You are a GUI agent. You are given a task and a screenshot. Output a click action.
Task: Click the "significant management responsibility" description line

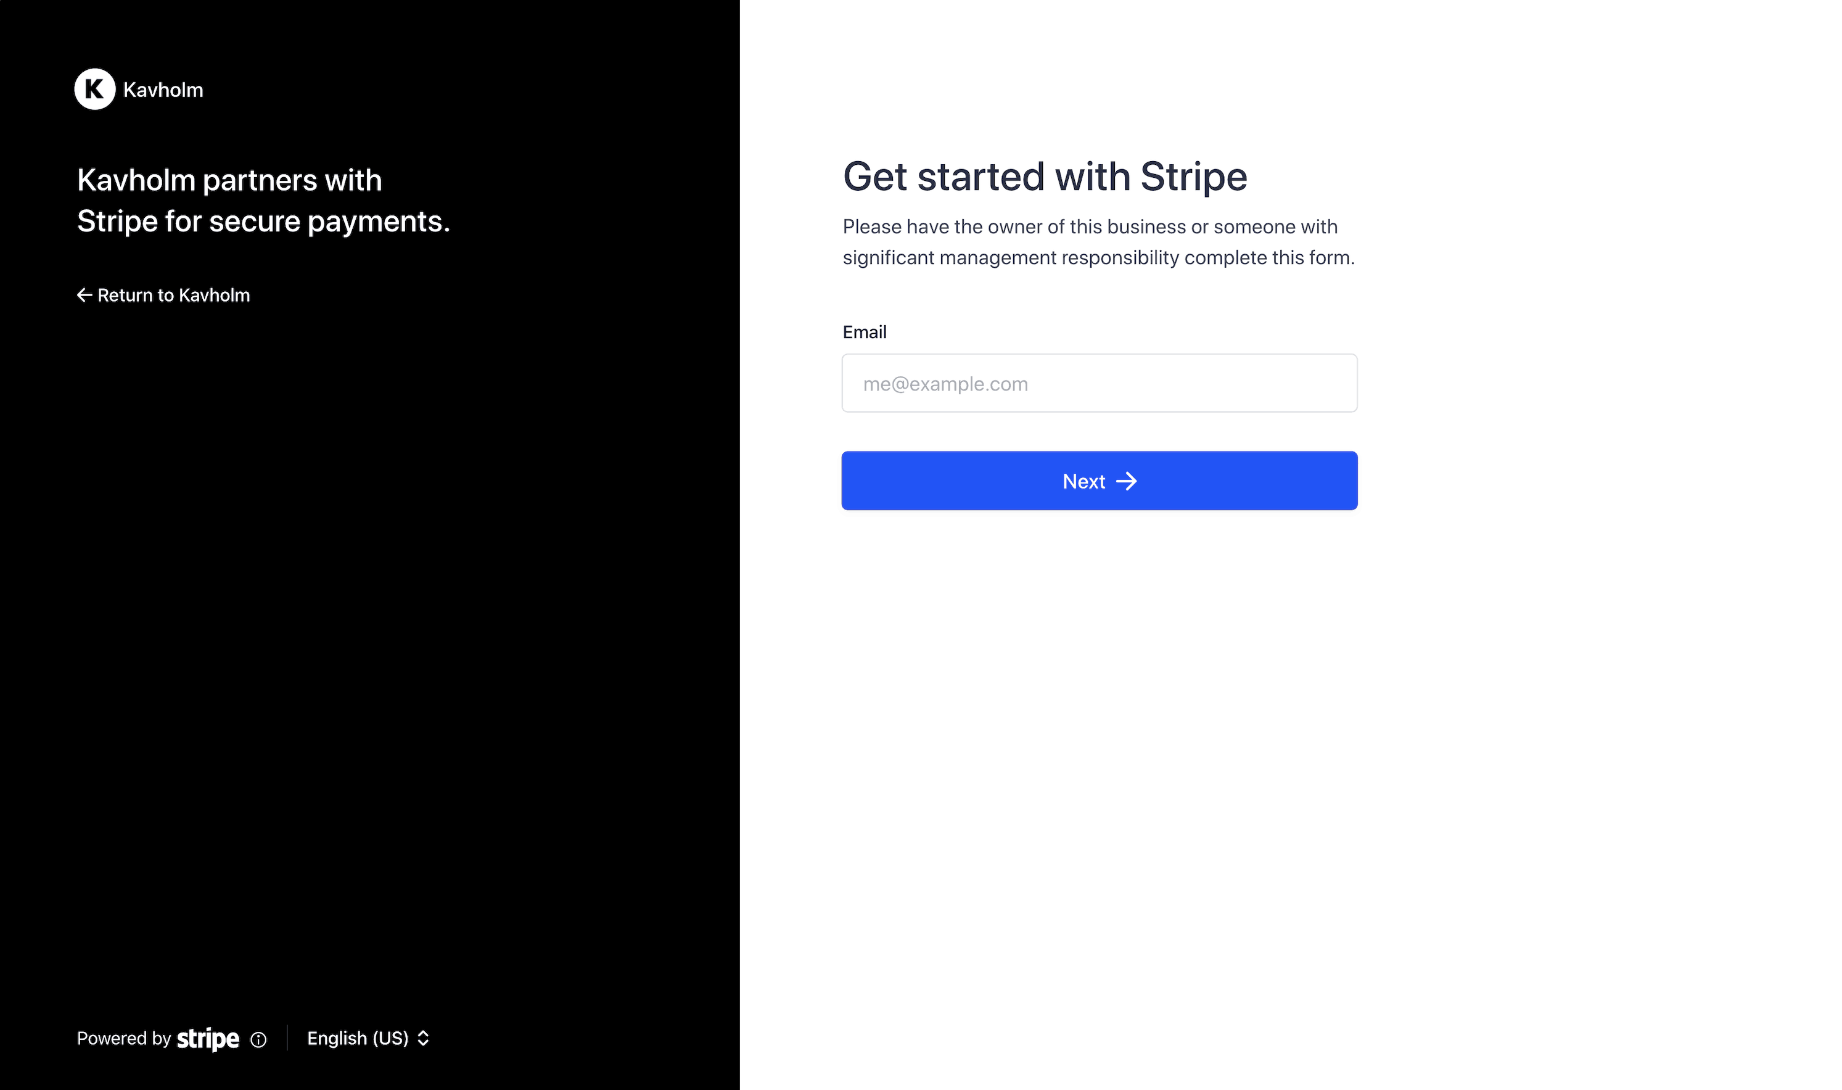[1098, 258]
